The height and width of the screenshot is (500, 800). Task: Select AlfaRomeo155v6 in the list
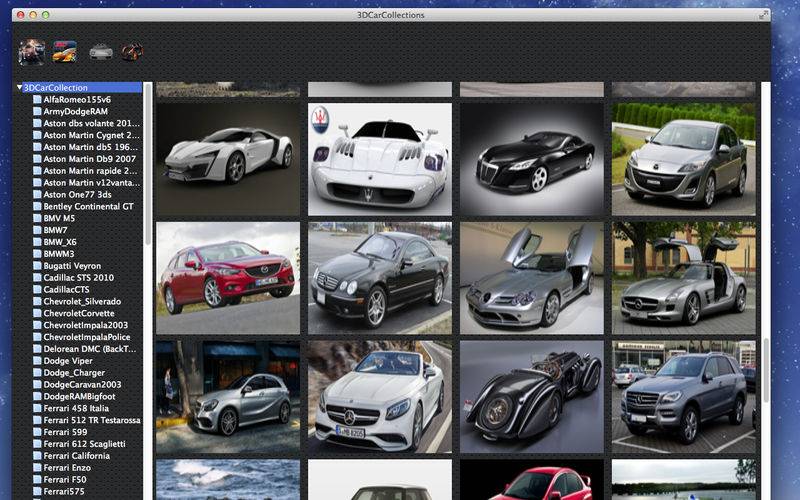(77, 99)
